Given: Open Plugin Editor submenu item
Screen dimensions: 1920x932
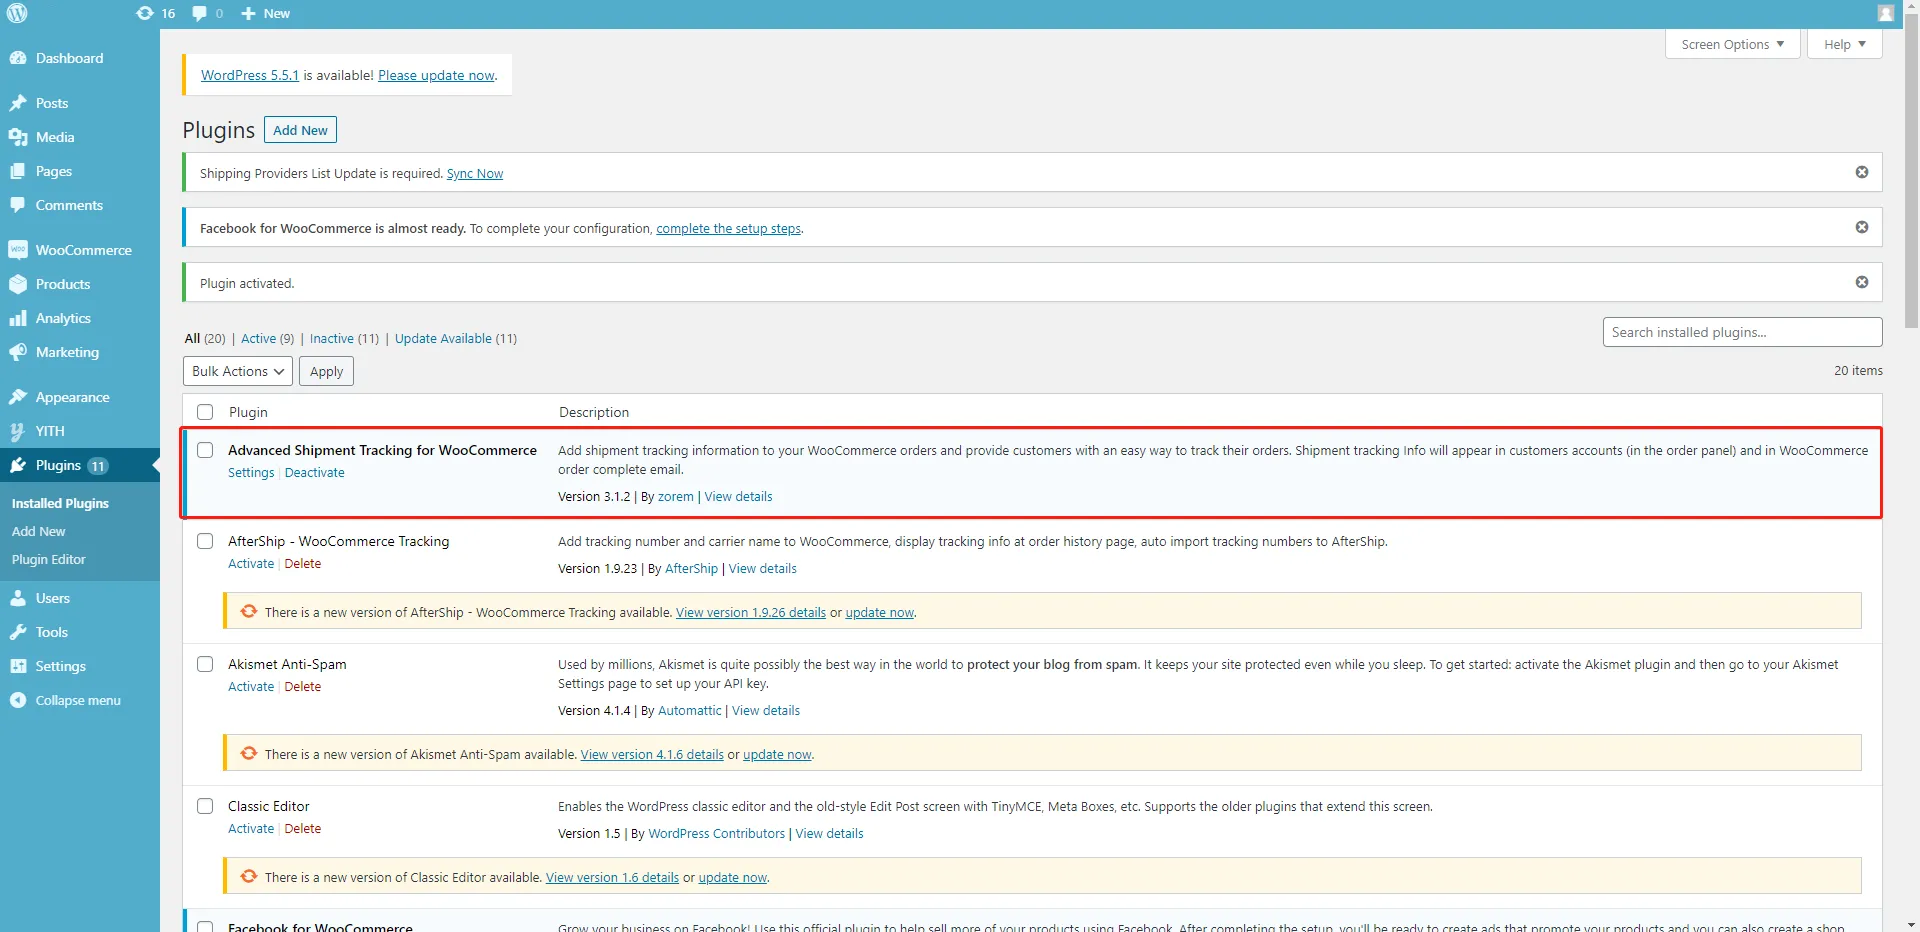Looking at the screenshot, I should pos(49,560).
